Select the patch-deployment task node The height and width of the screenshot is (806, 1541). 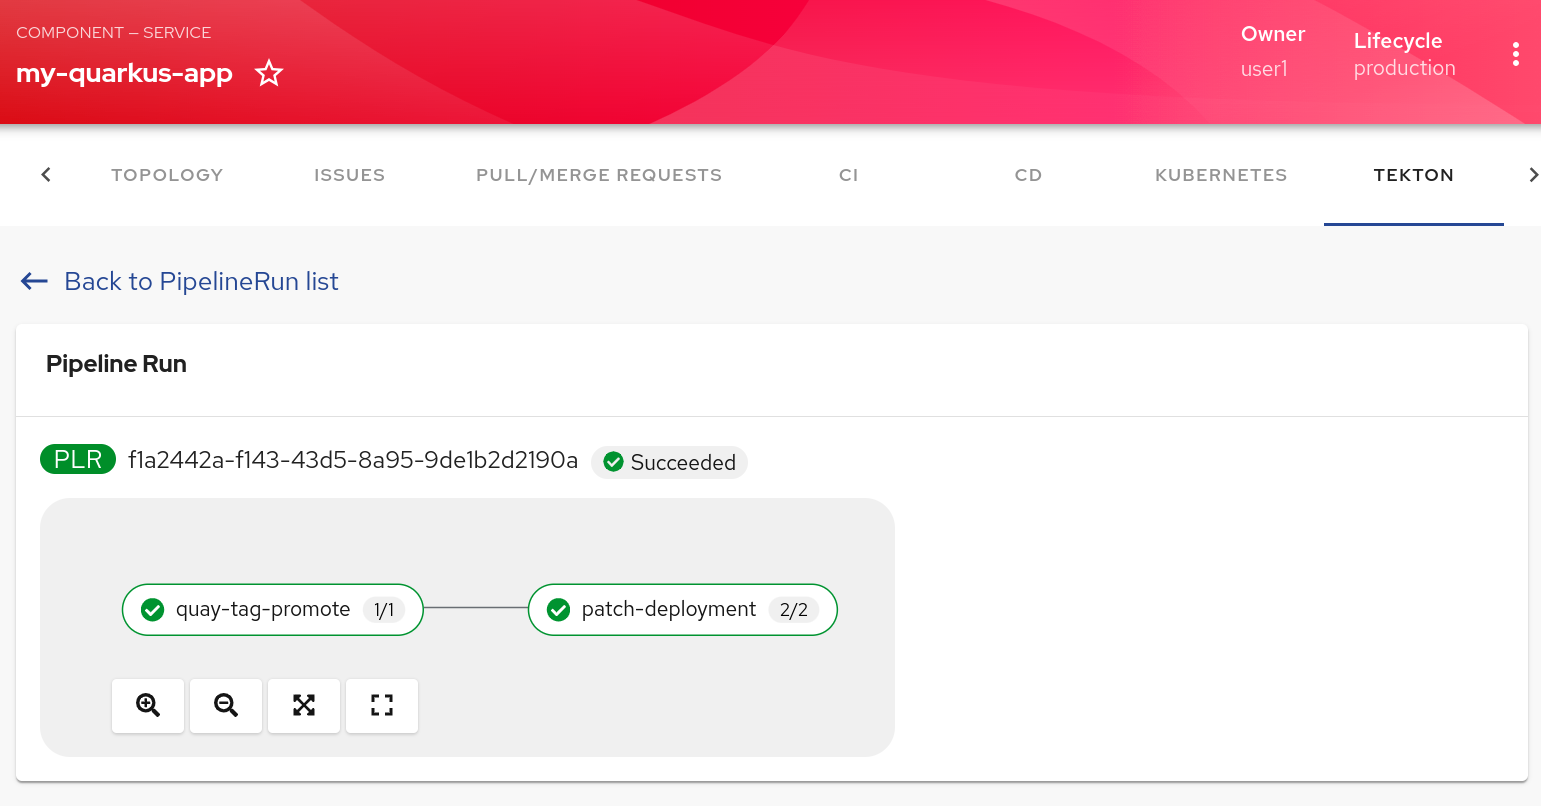[x=682, y=610]
